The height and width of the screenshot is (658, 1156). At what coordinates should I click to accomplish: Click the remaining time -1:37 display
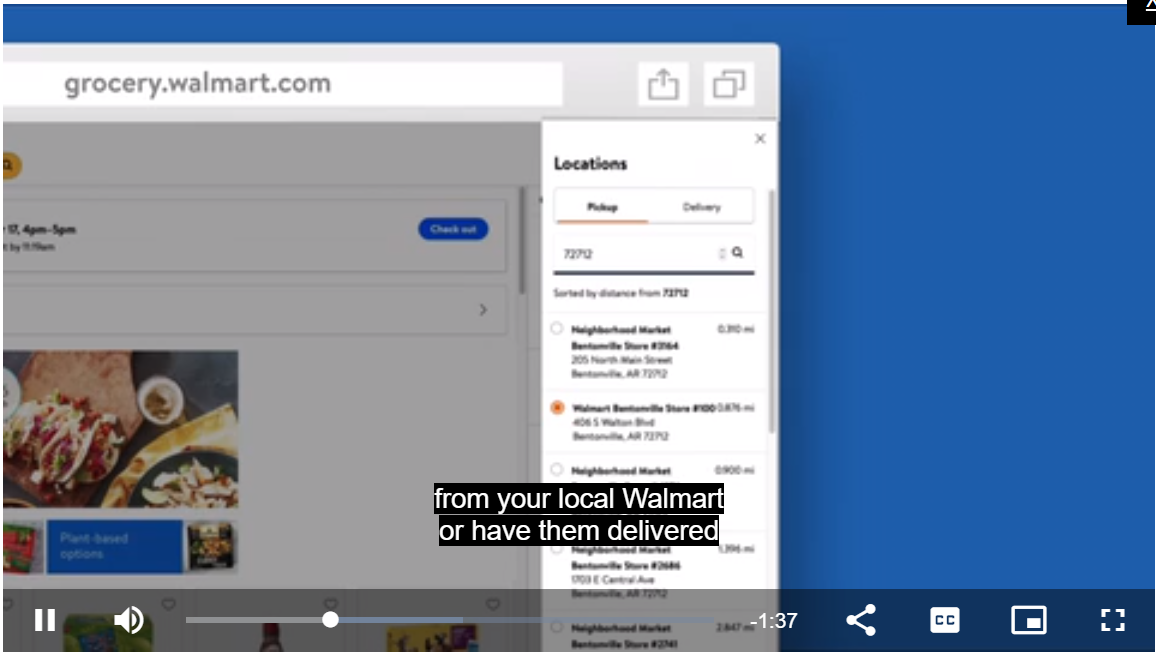coord(773,621)
